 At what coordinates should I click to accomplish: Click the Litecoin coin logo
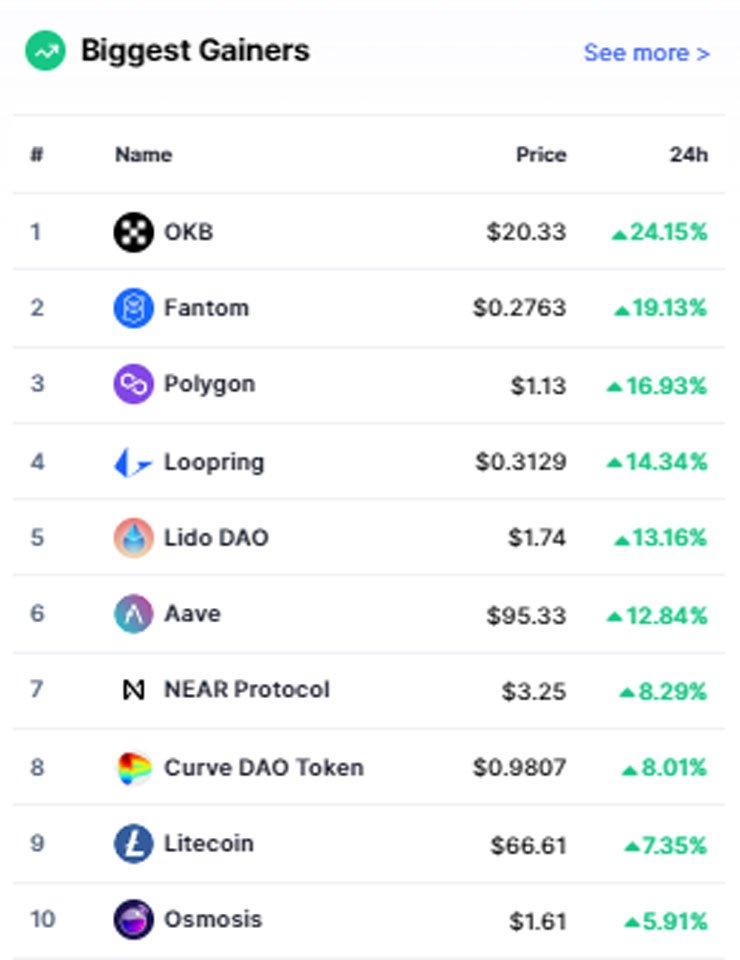tap(133, 844)
